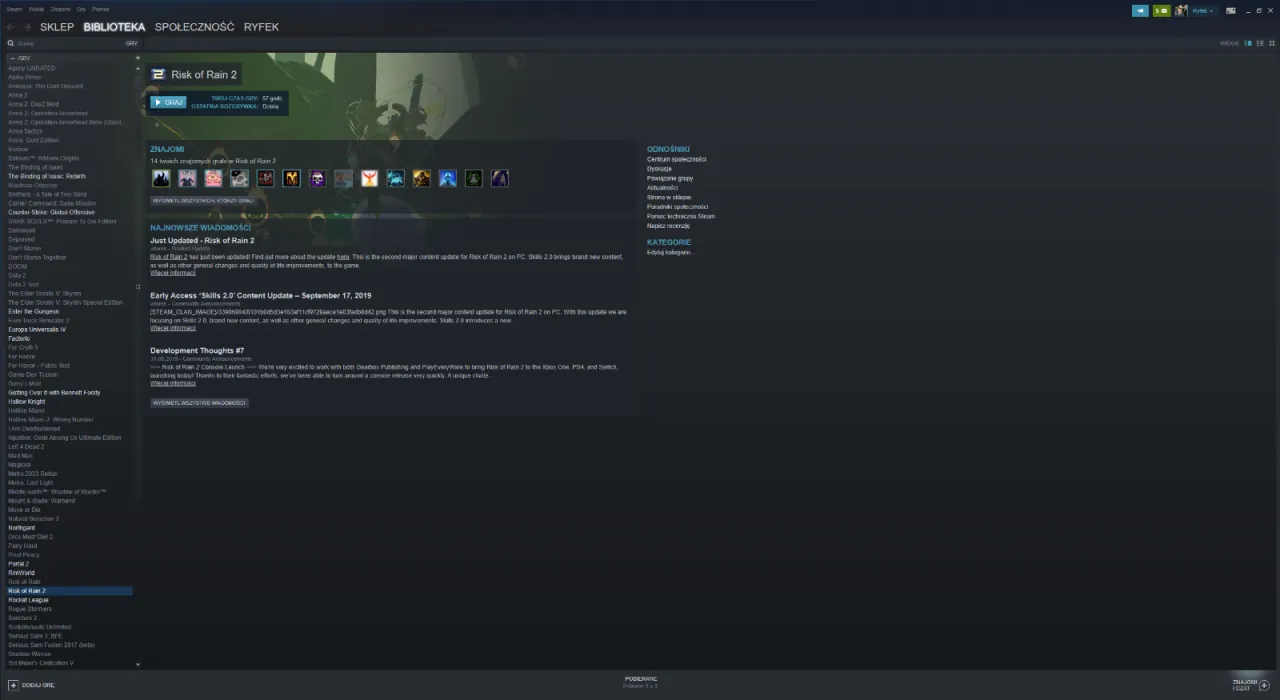Click the GRAJ play button
Screen dimensions: 1280x700
(168, 102)
